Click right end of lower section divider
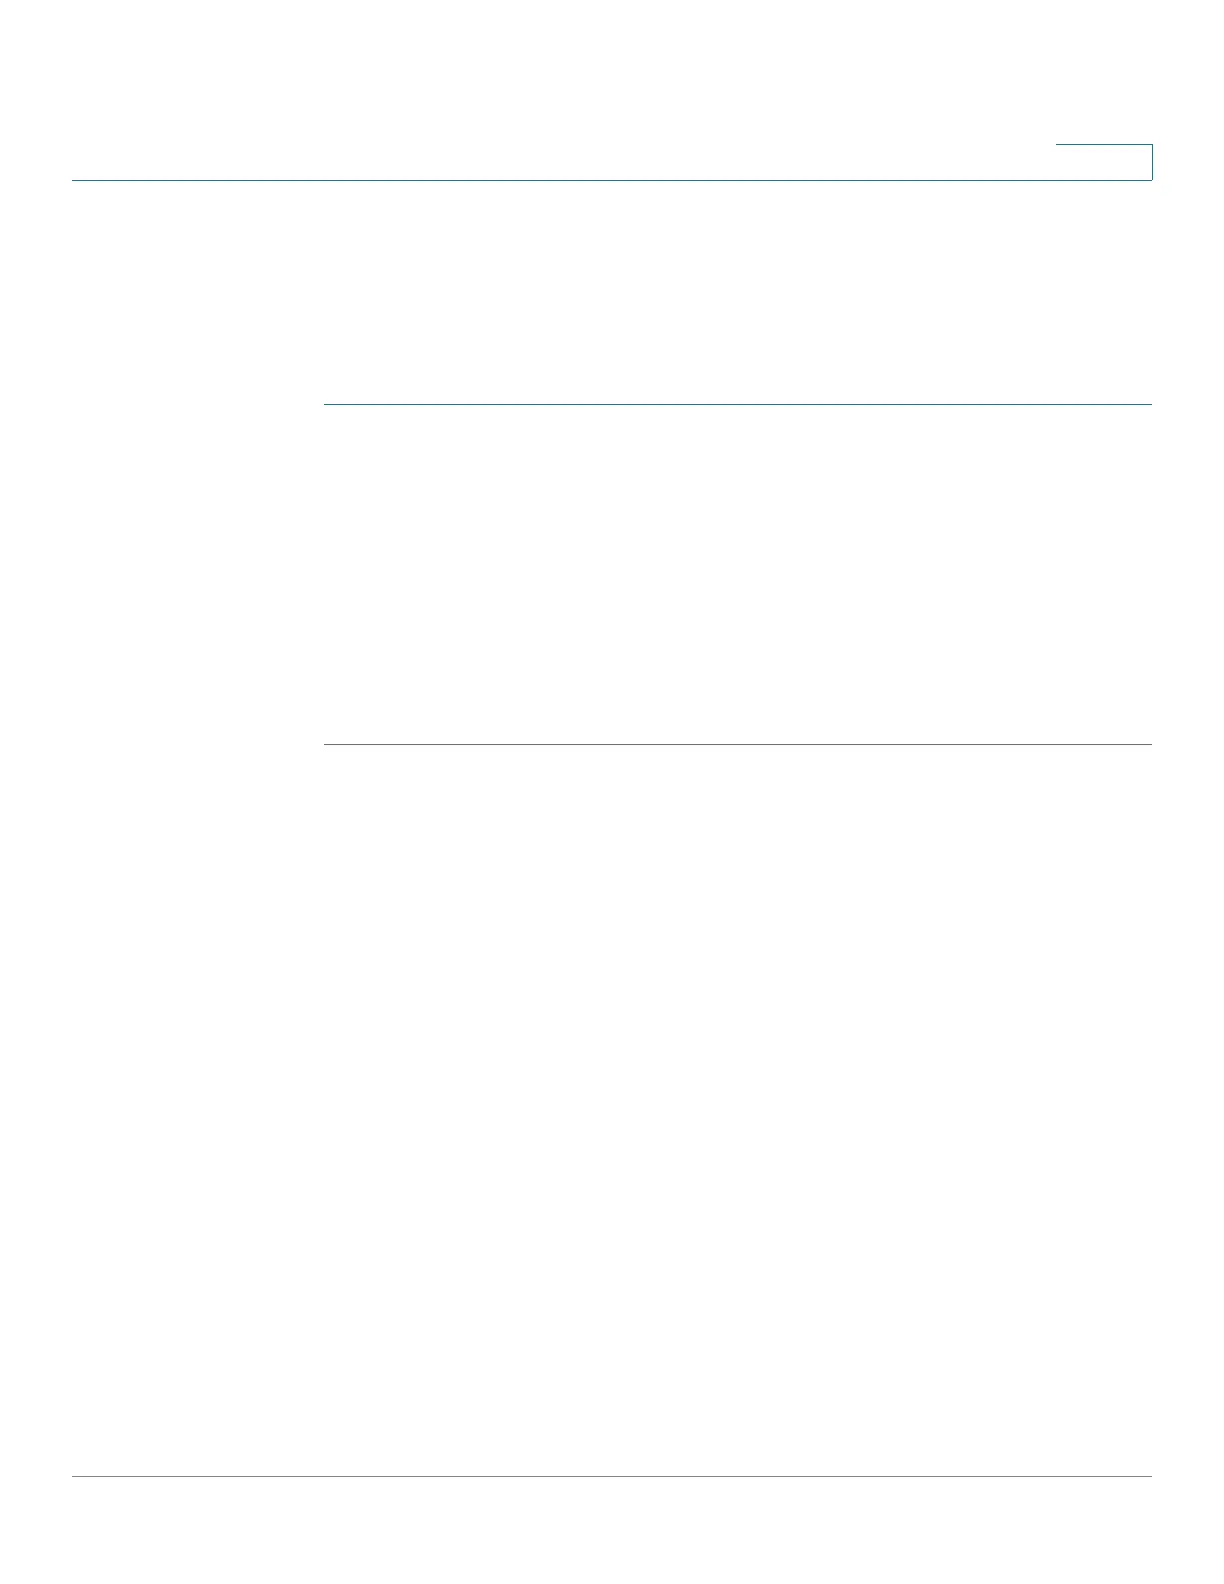This screenshot has height=1584, width=1224. coord(1149,744)
